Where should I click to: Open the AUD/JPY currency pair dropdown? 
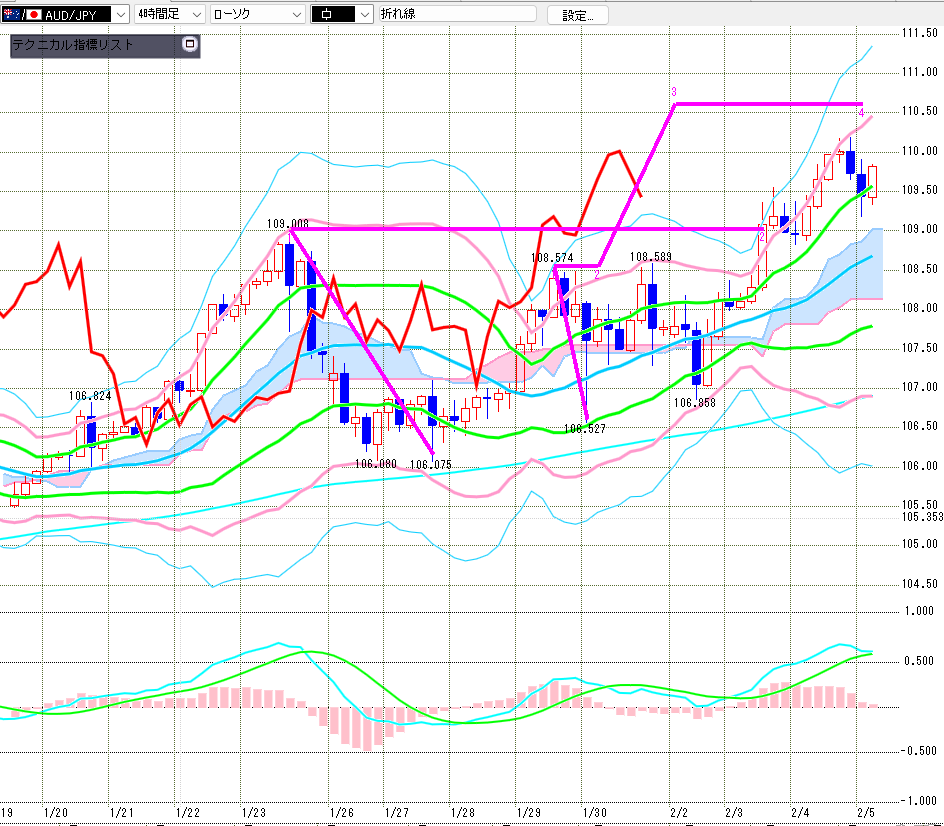[x=118, y=14]
